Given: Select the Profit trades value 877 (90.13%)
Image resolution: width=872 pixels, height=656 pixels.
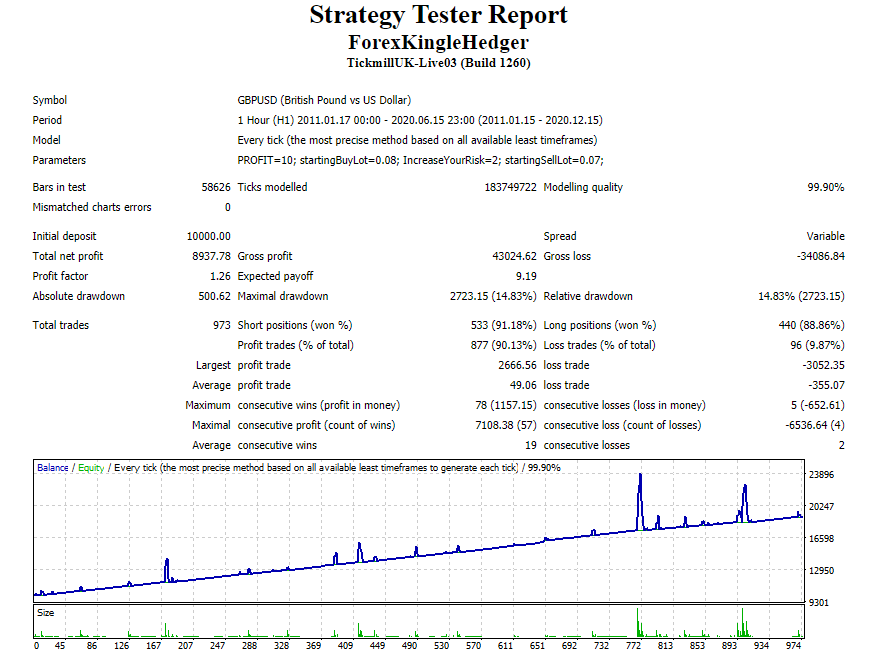Looking at the screenshot, I should pyautogui.click(x=503, y=345).
